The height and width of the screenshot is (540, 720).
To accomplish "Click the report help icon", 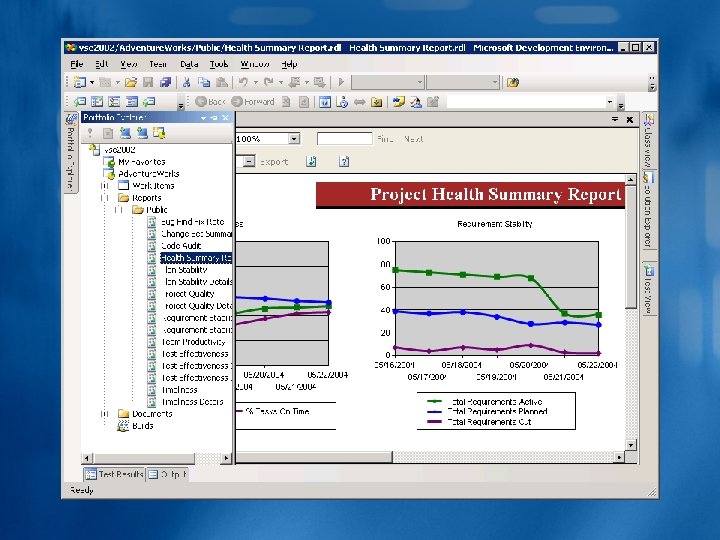I will click(344, 162).
